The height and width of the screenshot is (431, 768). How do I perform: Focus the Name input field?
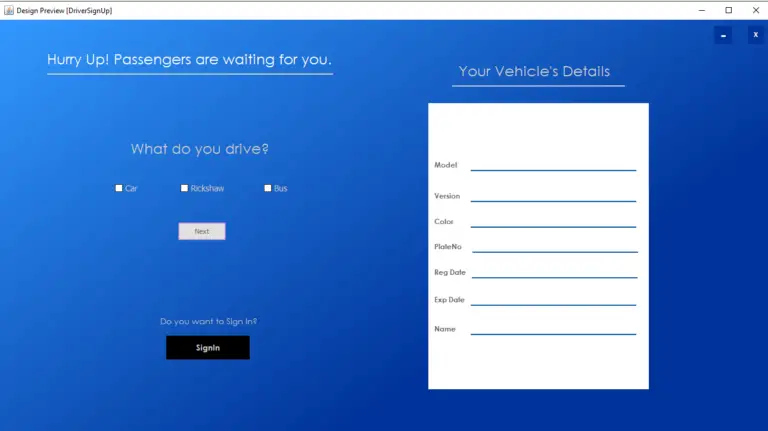coord(553,329)
